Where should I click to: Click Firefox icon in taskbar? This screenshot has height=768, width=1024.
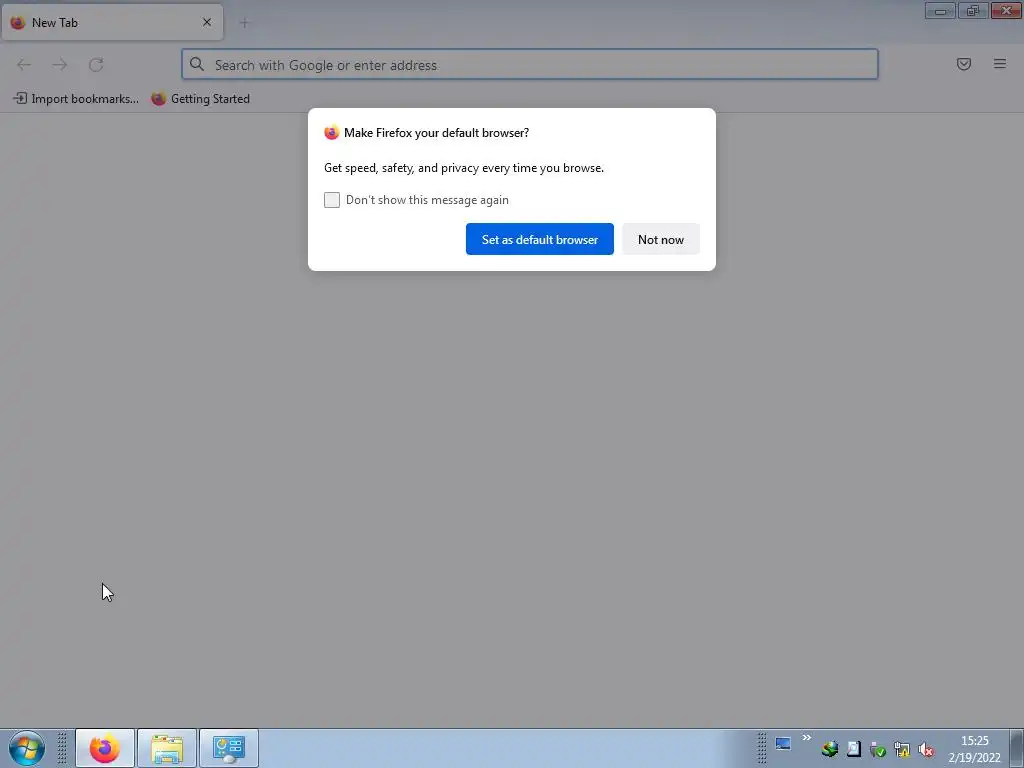pos(105,748)
